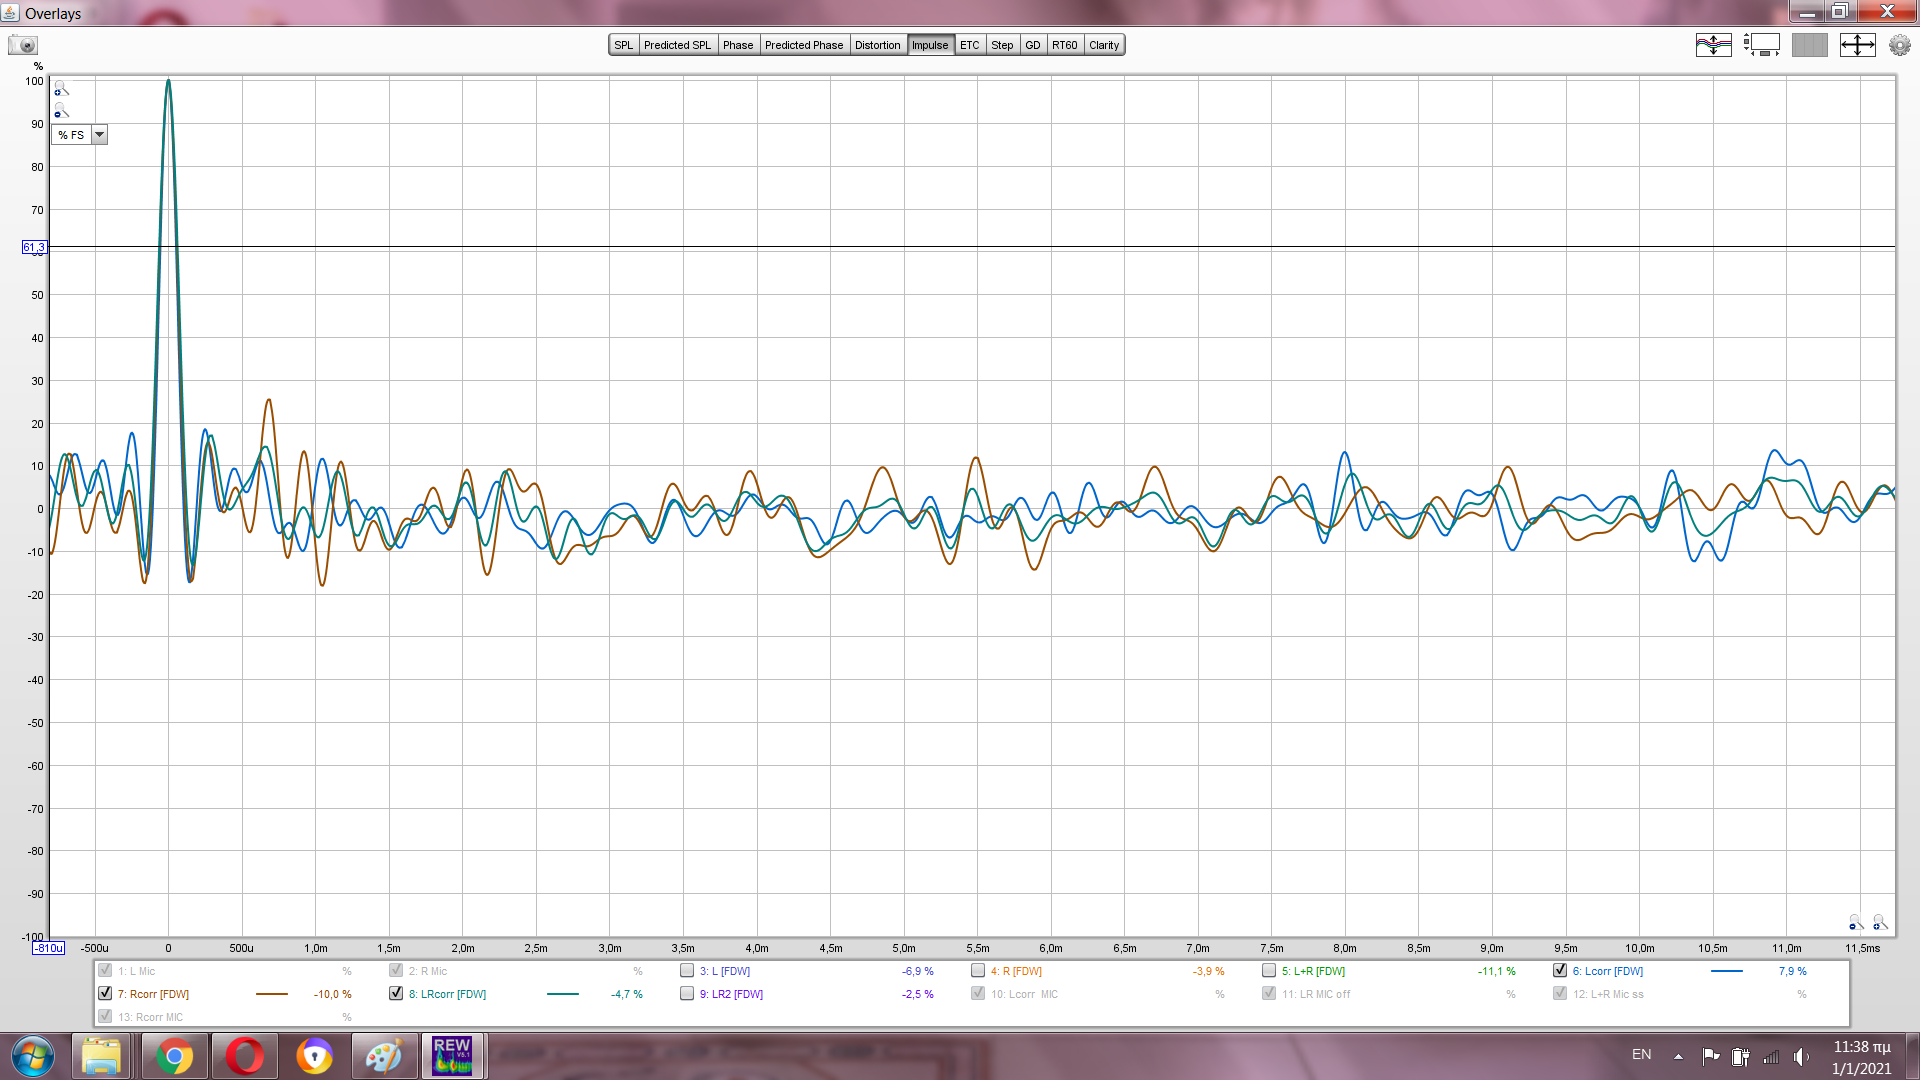Show hidden system tray icons arrow
1920x1080 pixels.
pos(1678,1056)
